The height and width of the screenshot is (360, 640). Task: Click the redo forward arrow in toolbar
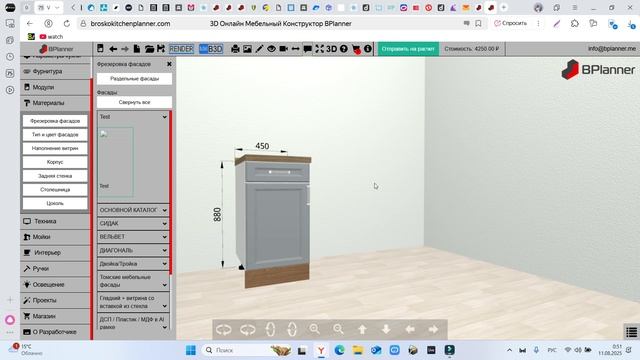tap(125, 49)
